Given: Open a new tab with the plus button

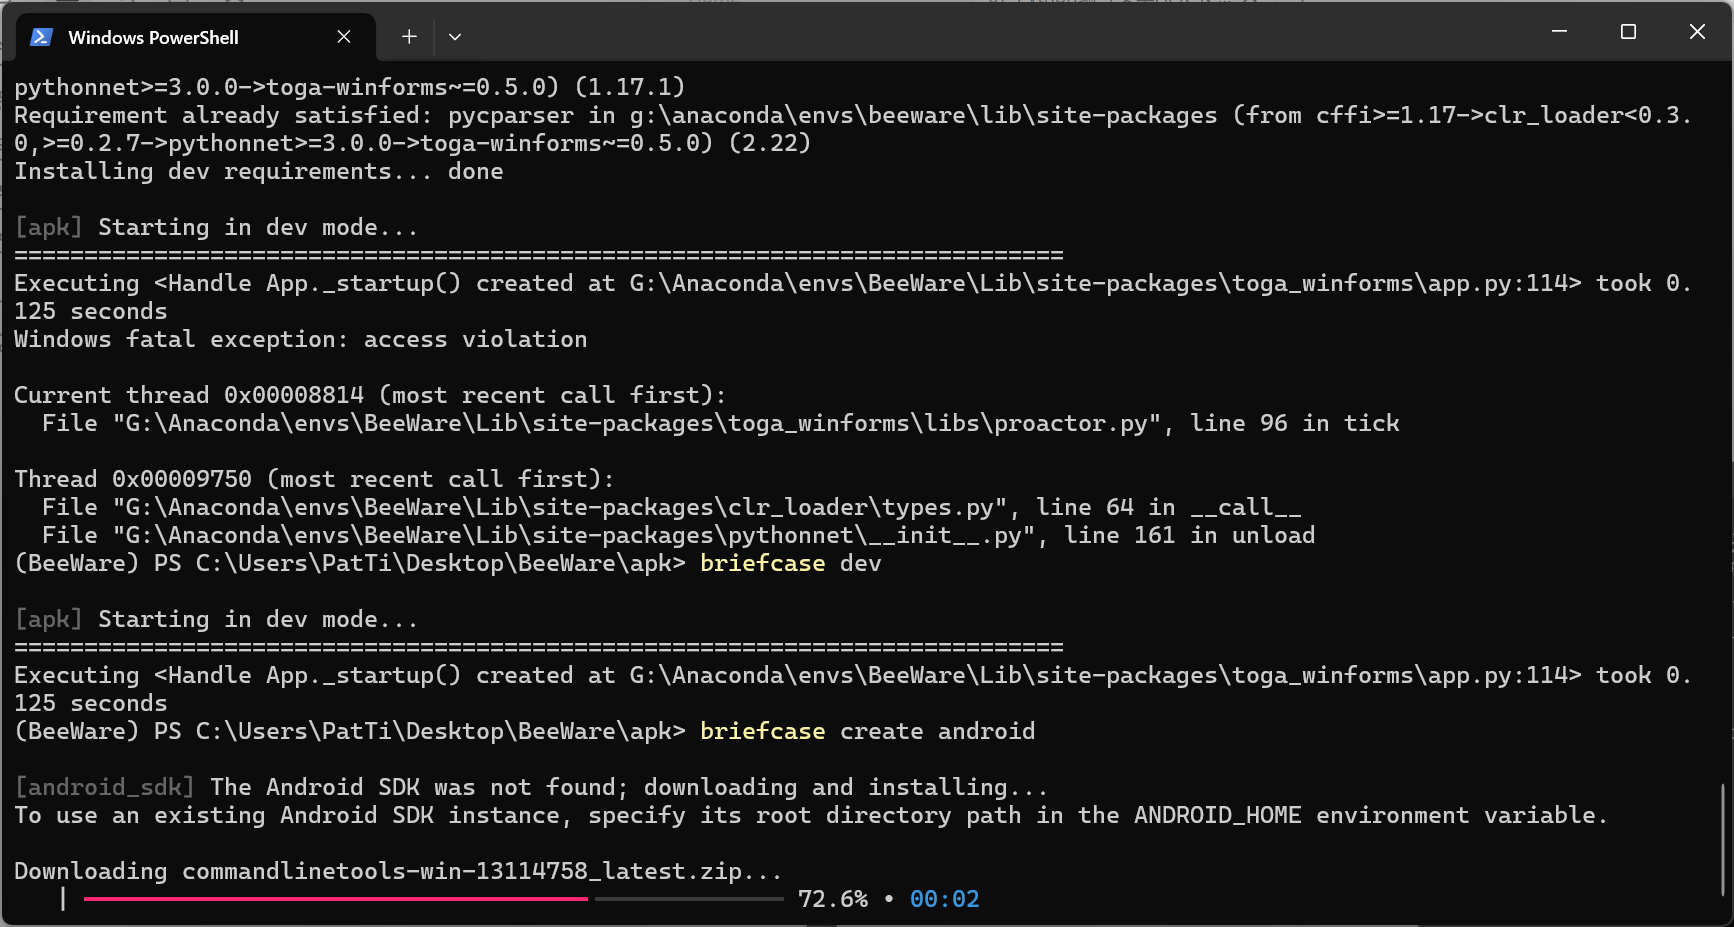Looking at the screenshot, I should coord(409,37).
